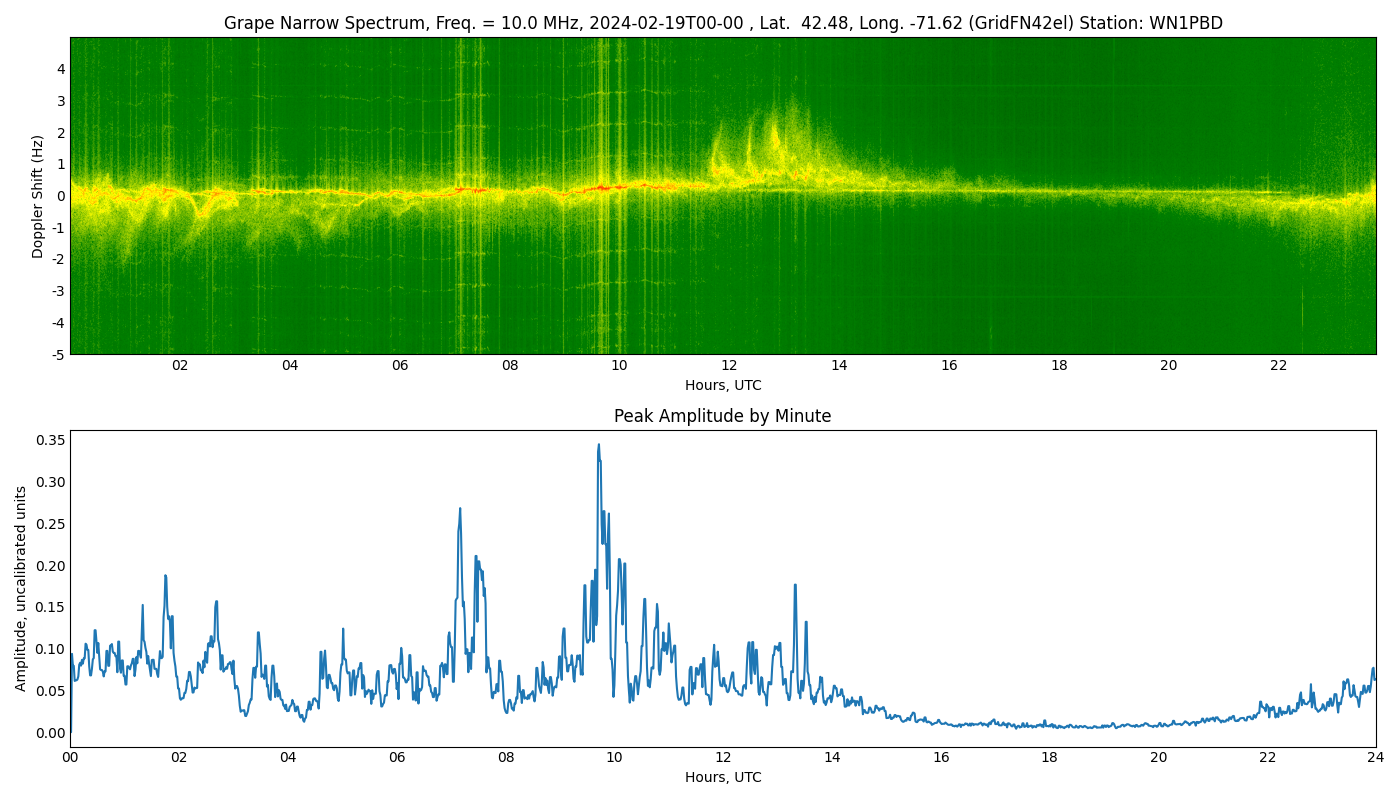Select the 4 tick on Doppler shift axis
1400x800 pixels.
(61, 69)
